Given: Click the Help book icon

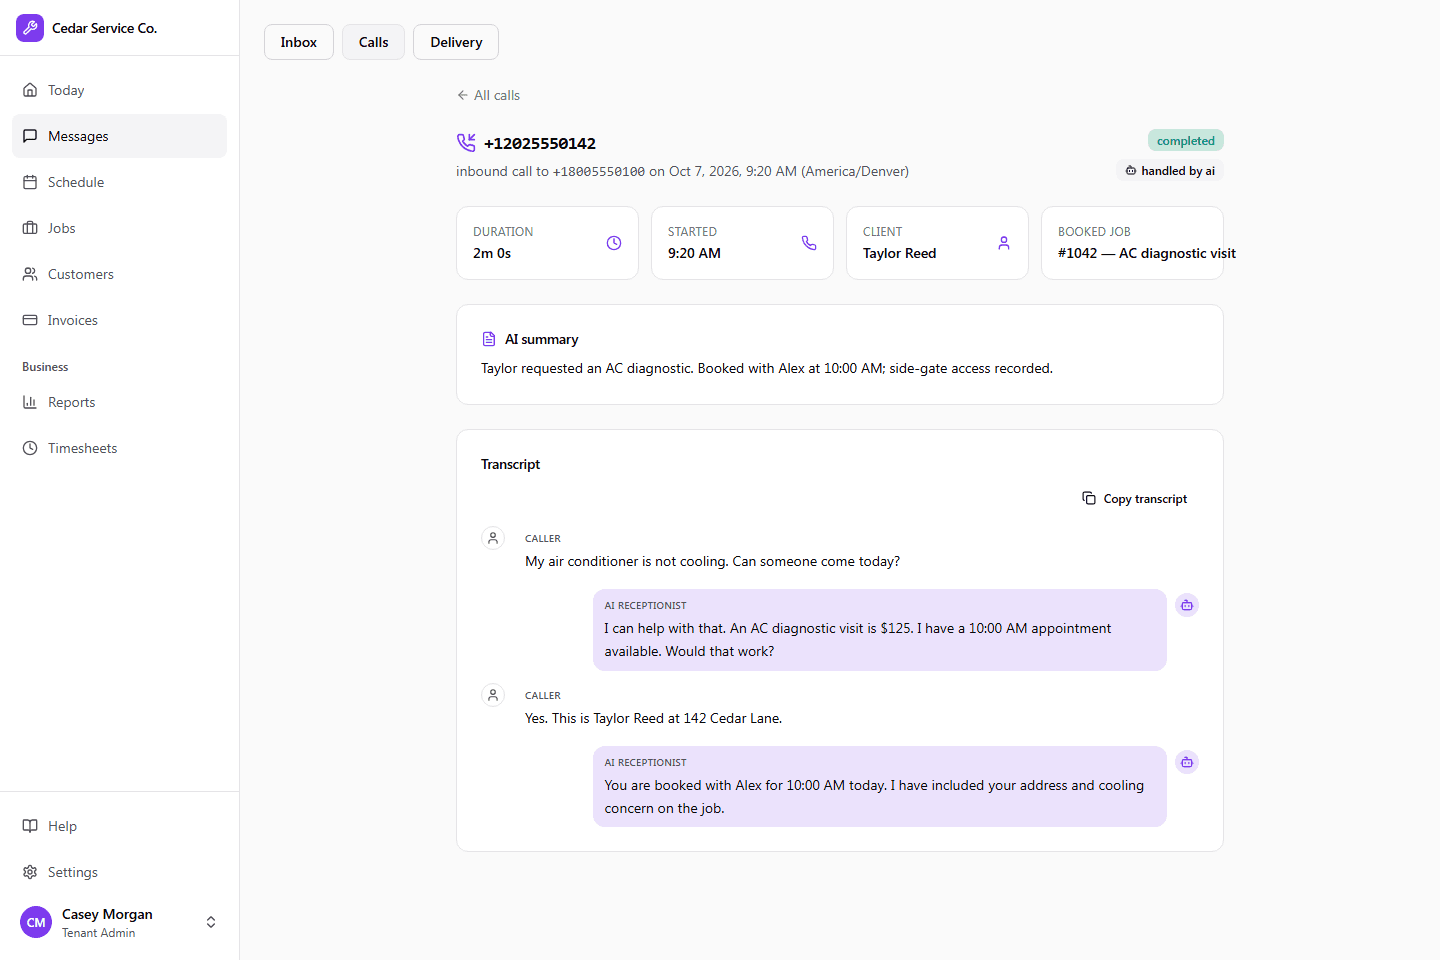Looking at the screenshot, I should coord(30,826).
